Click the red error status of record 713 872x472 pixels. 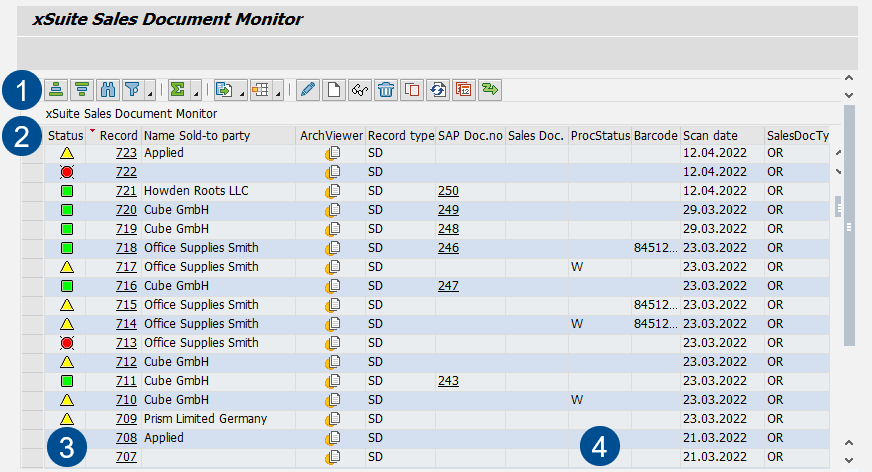[x=67, y=343]
